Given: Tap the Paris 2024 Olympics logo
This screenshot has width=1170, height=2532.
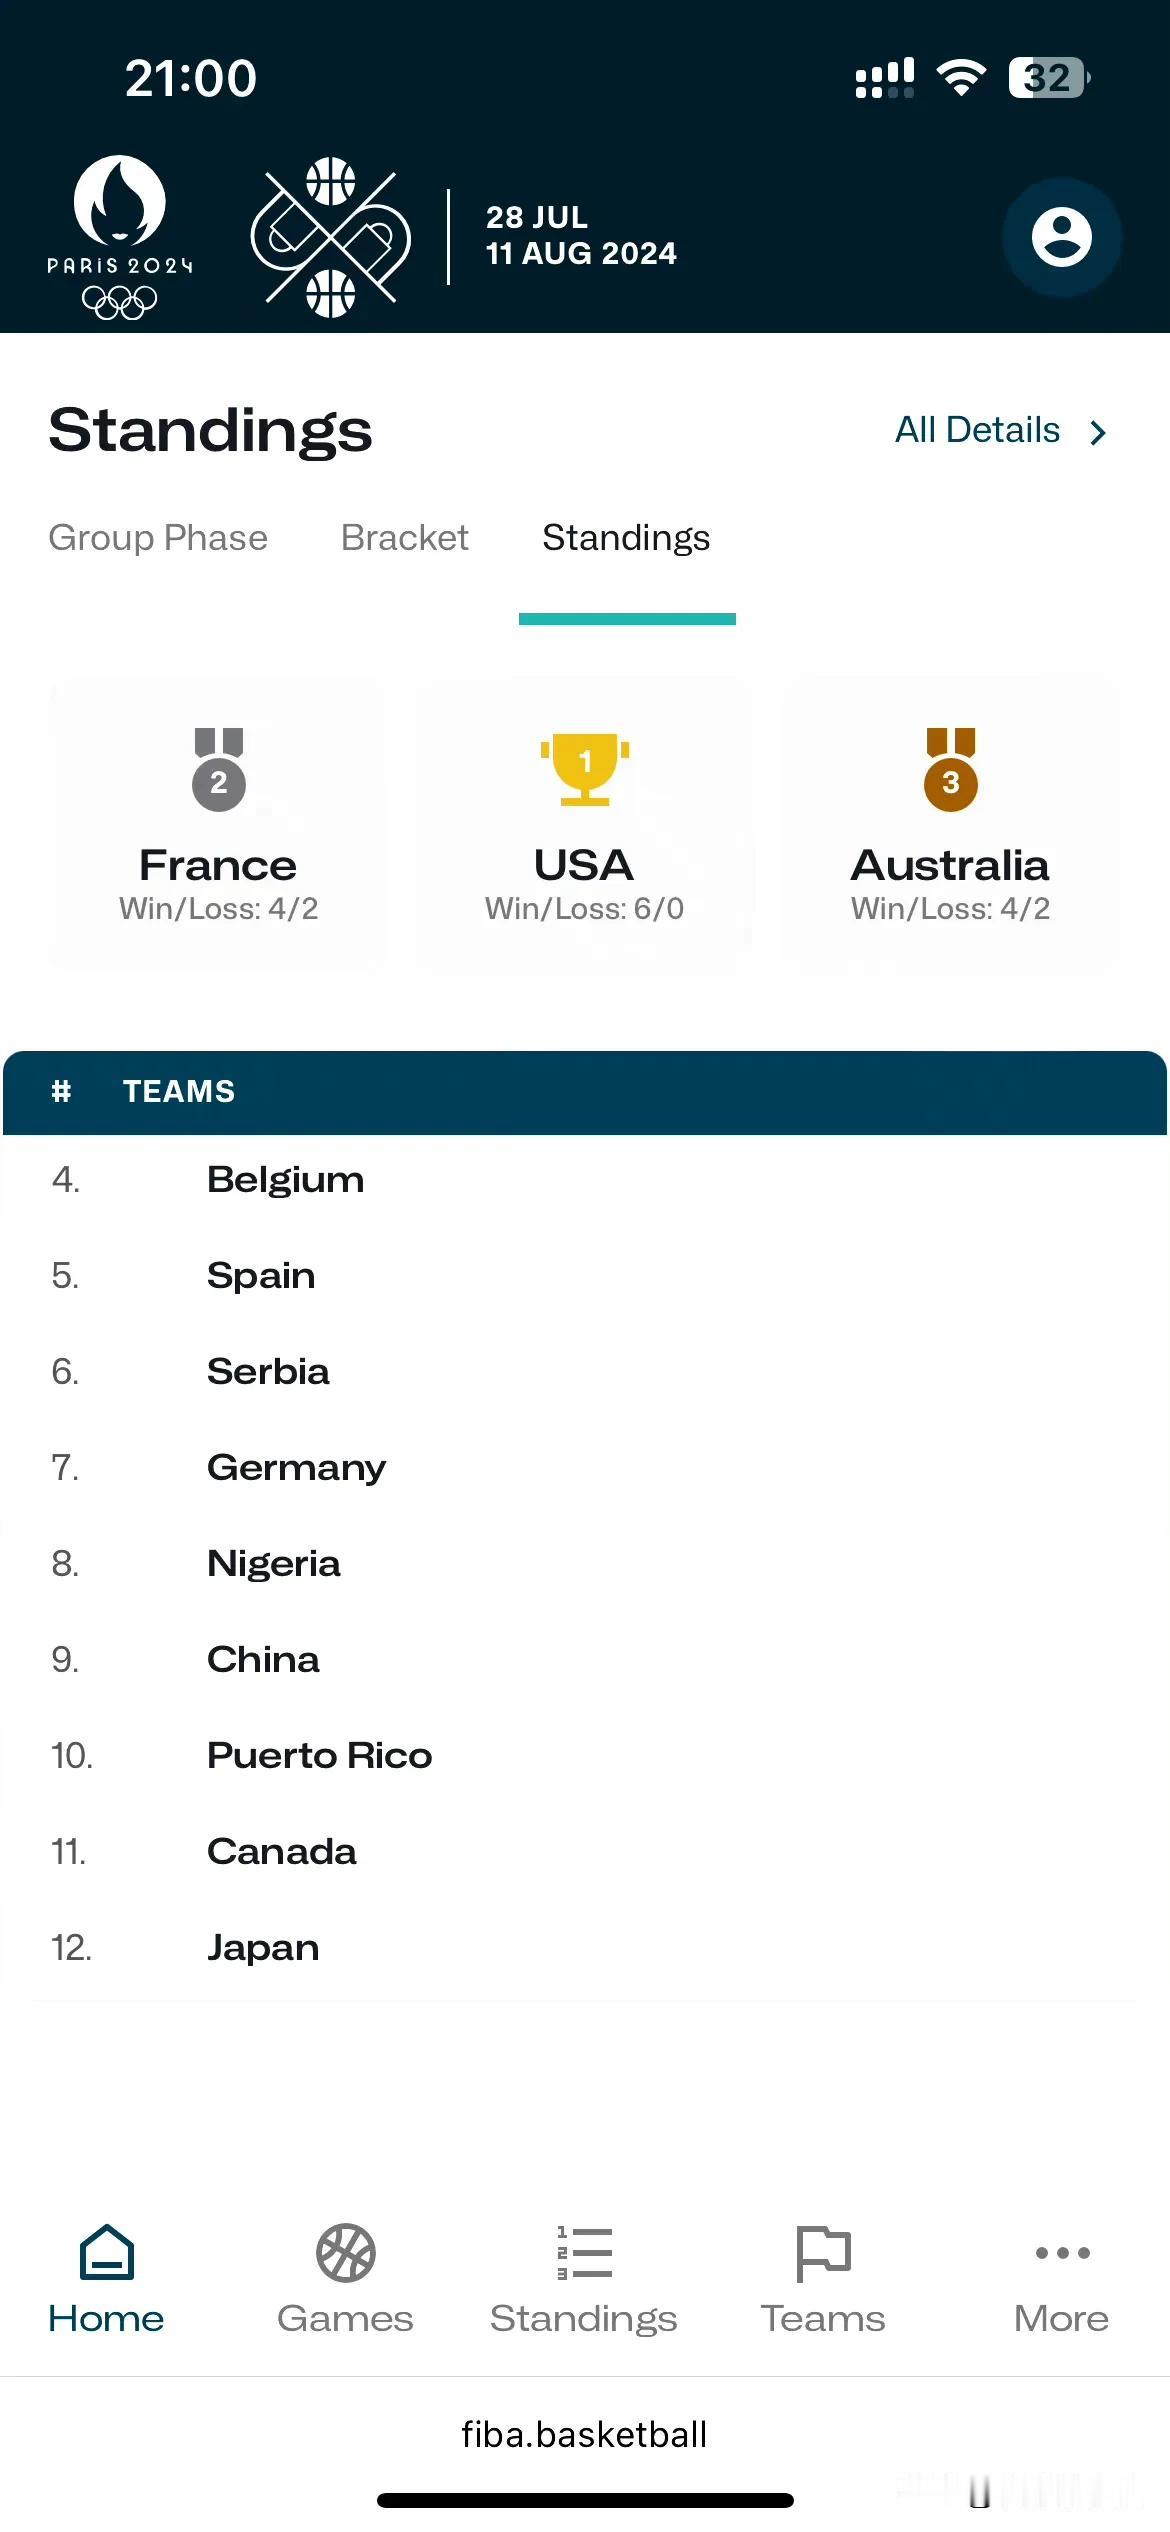Looking at the screenshot, I should pos(119,237).
